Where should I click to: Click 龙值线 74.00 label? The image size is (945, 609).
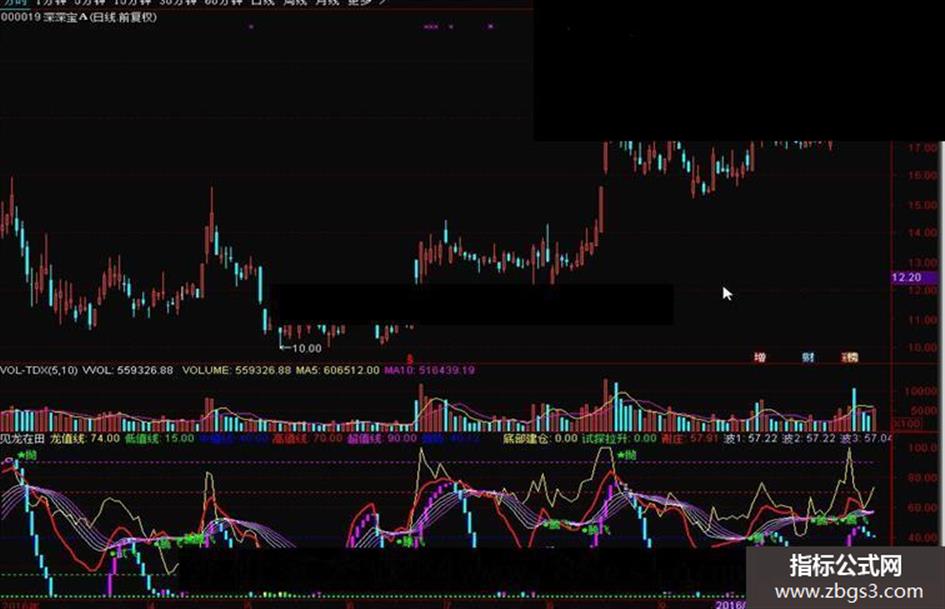pyautogui.click(x=85, y=438)
